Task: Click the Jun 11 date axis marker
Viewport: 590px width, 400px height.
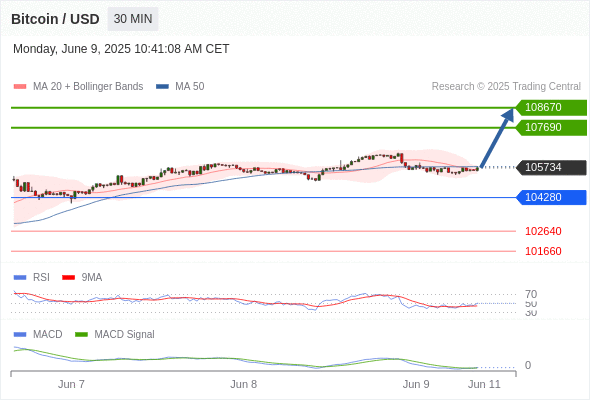Action: pyautogui.click(x=484, y=384)
